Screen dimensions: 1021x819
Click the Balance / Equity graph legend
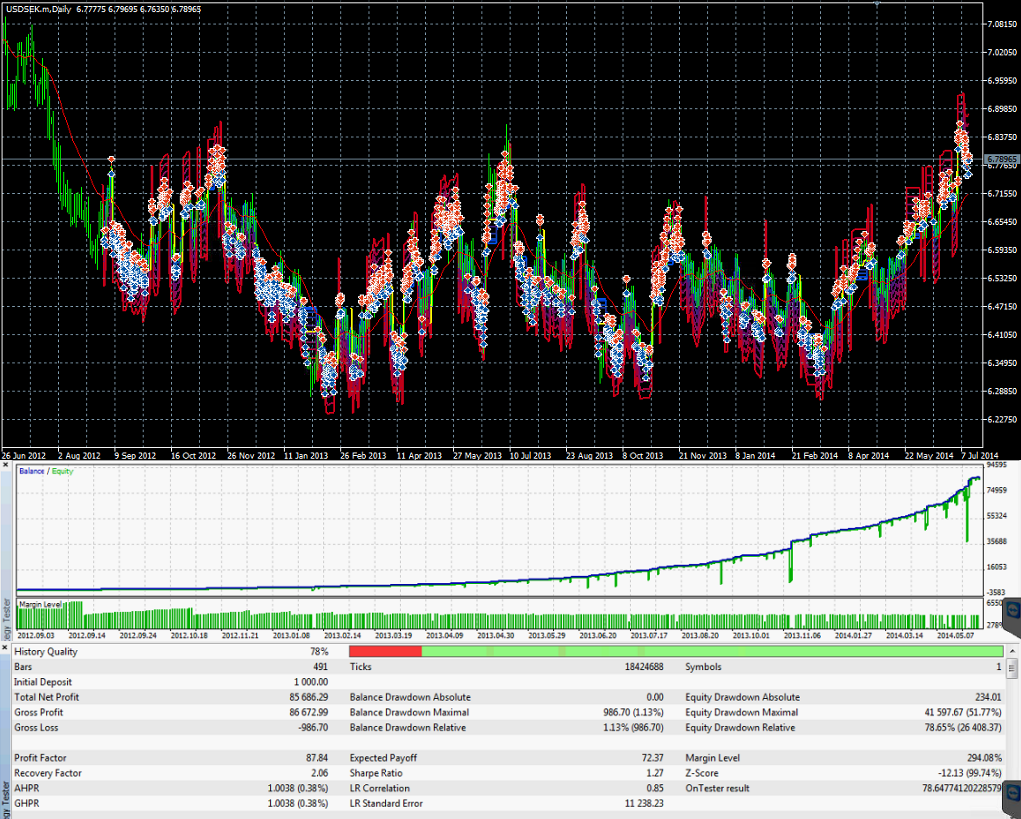point(46,470)
